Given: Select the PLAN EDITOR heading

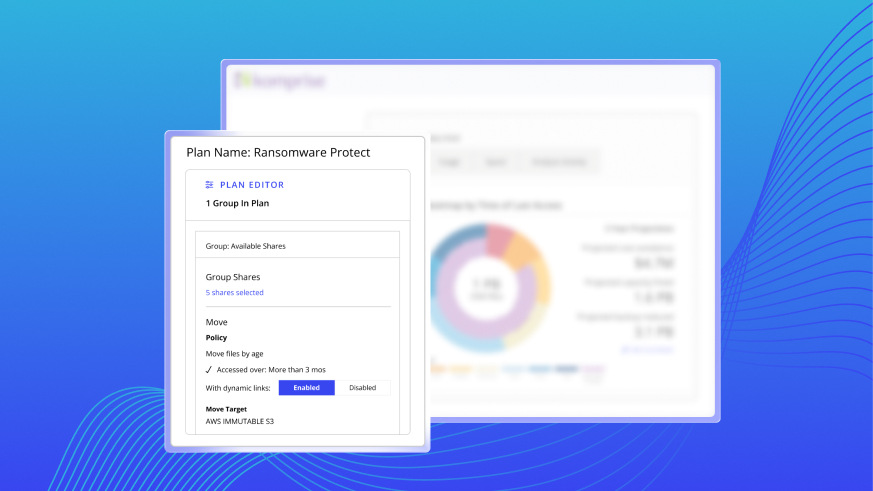Looking at the screenshot, I should coord(252,185).
